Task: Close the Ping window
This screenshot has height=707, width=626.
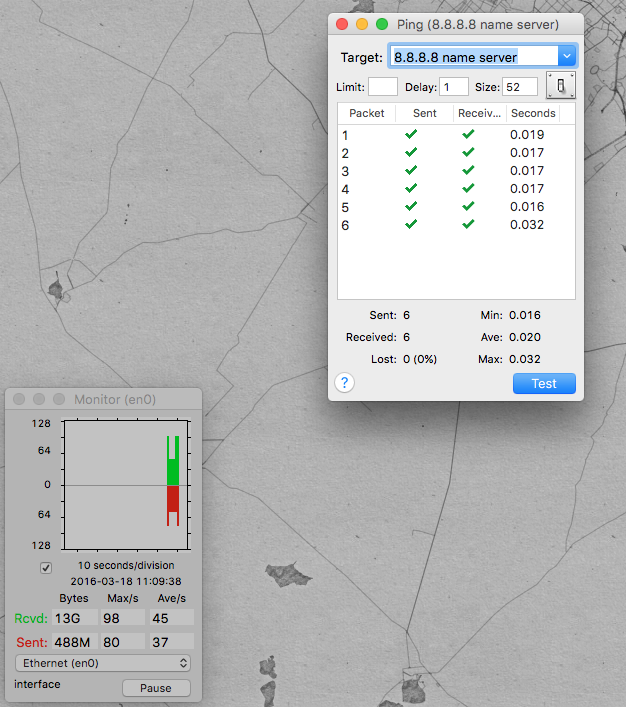Action: pos(342,24)
